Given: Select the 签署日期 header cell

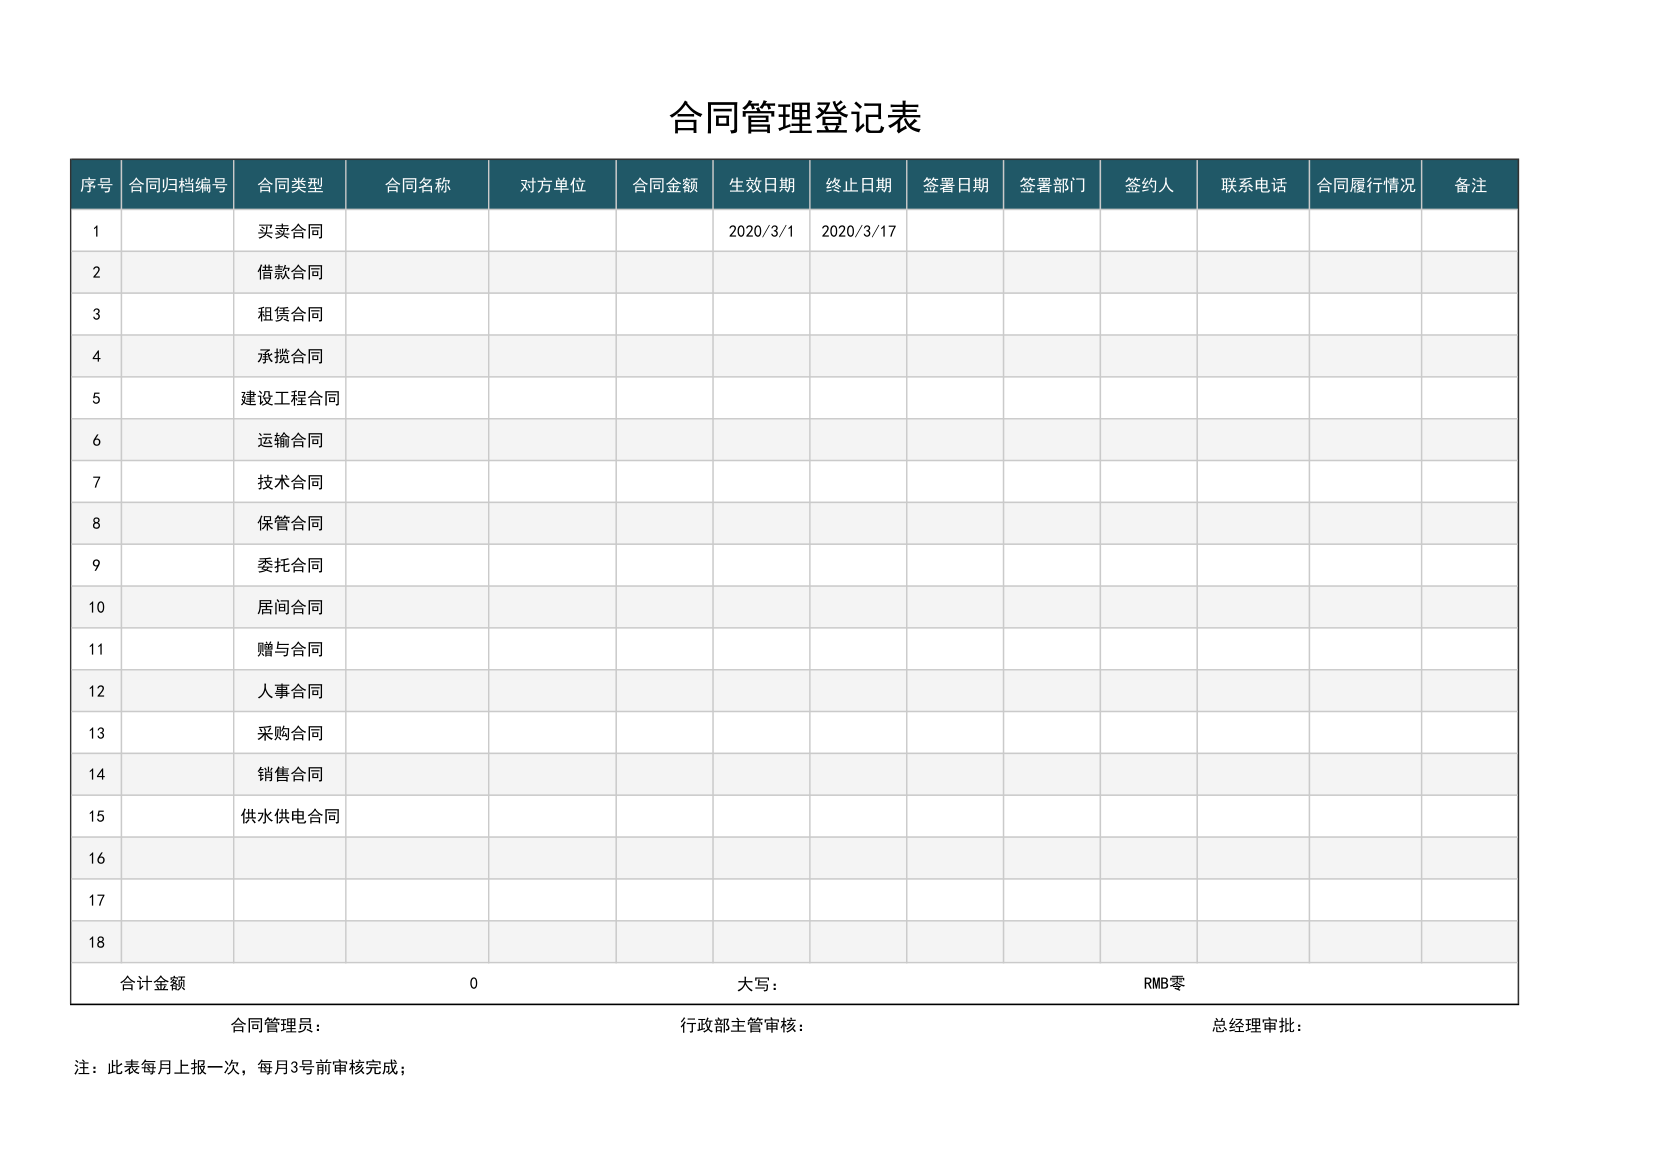Looking at the screenshot, I should click(x=955, y=185).
